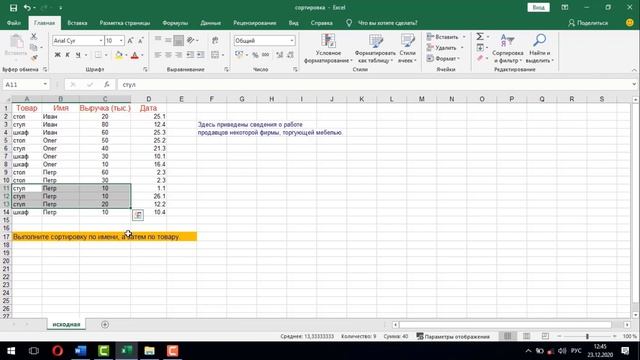Click the Удалить cells button

click(x=445, y=48)
